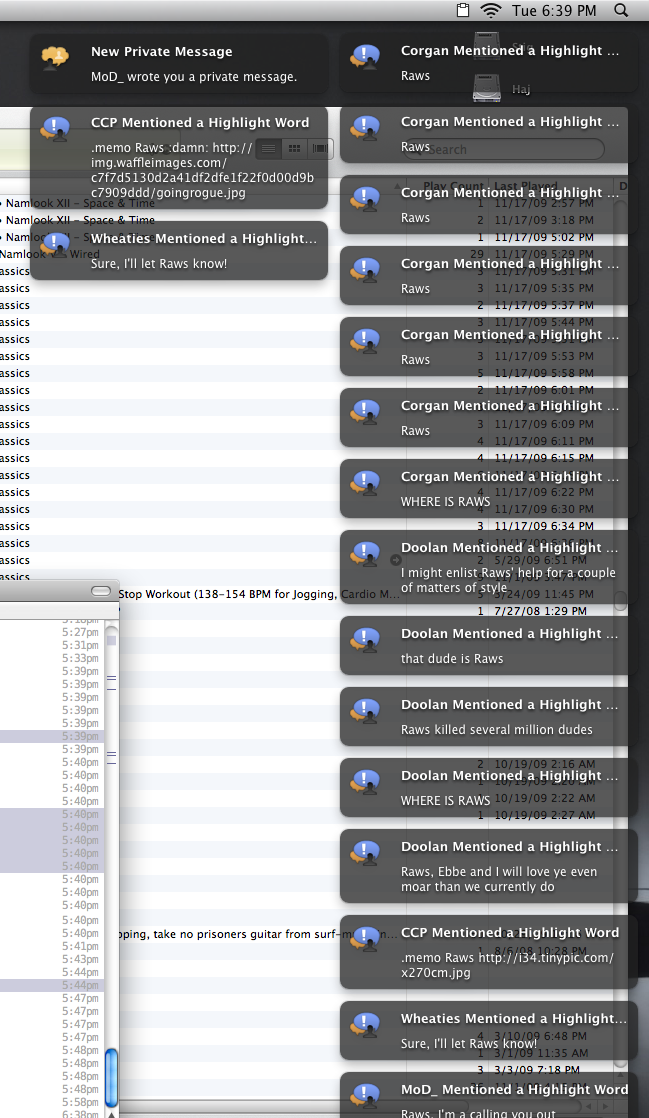
Task: Click the '11/17/09 3:18 PM' Last Played cell
Action: click(544, 220)
